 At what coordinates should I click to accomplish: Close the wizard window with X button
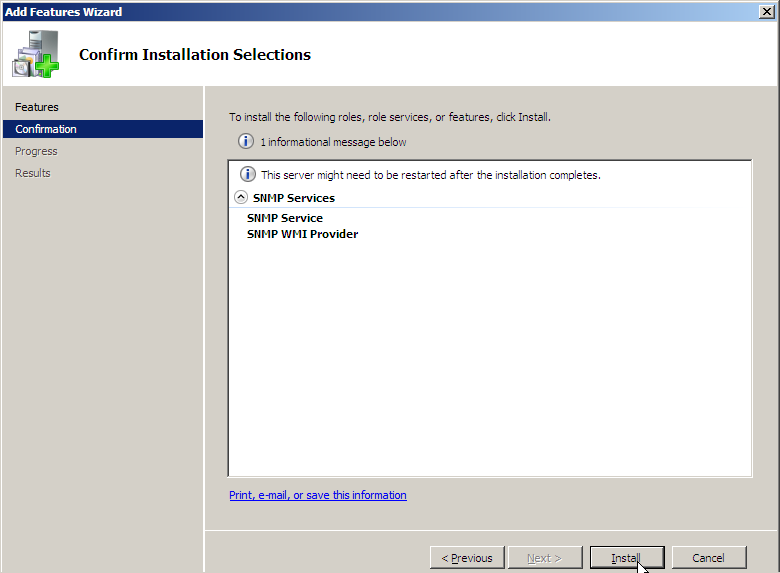(766, 11)
